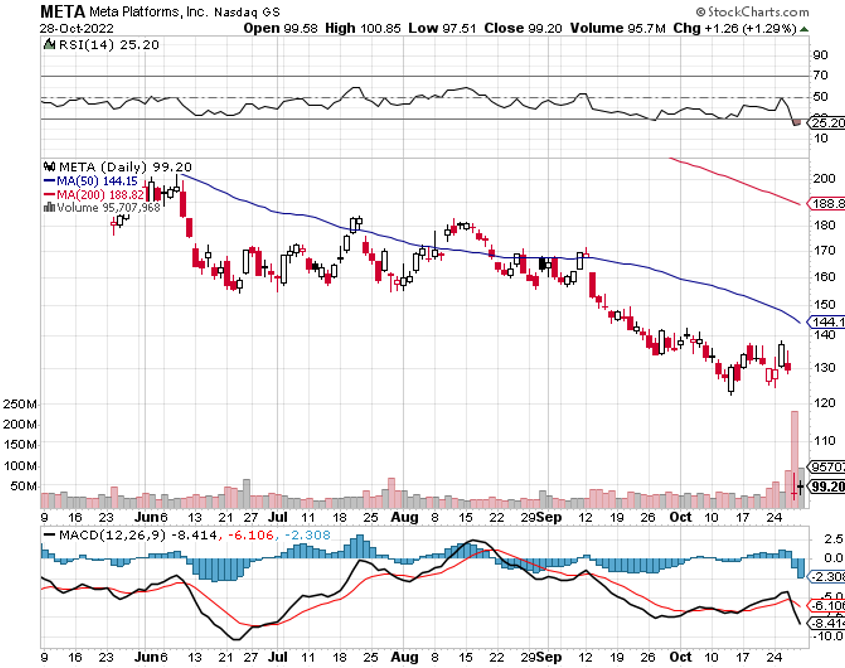
Task: Click the High 100.85 value
Action: point(363,28)
